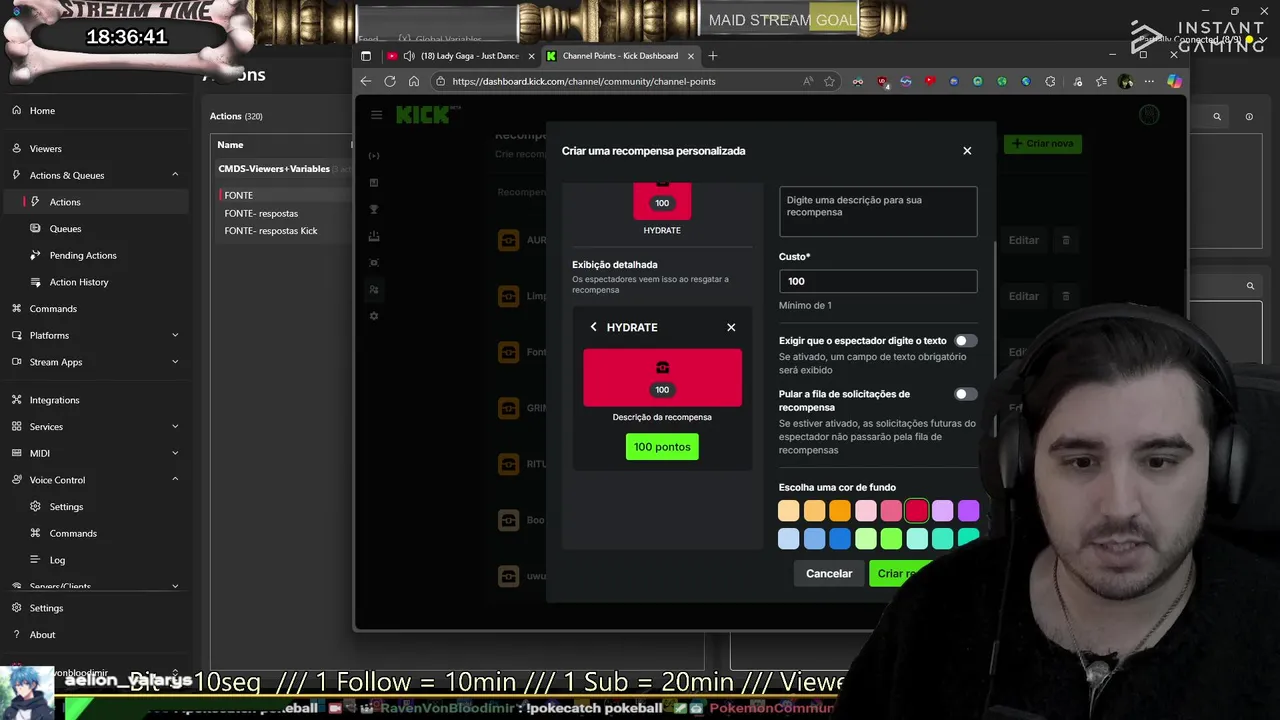Go back in the browser
Viewport: 1280px width, 720px height.
pyautogui.click(x=366, y=81)
